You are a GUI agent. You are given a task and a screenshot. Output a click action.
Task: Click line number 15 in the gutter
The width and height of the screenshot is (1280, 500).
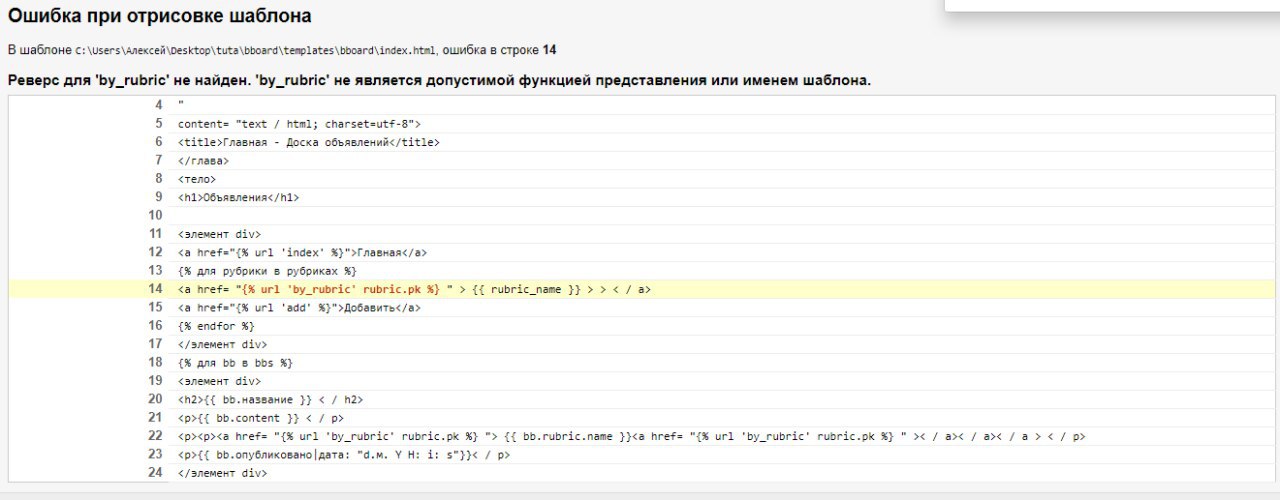pos(155,307)
